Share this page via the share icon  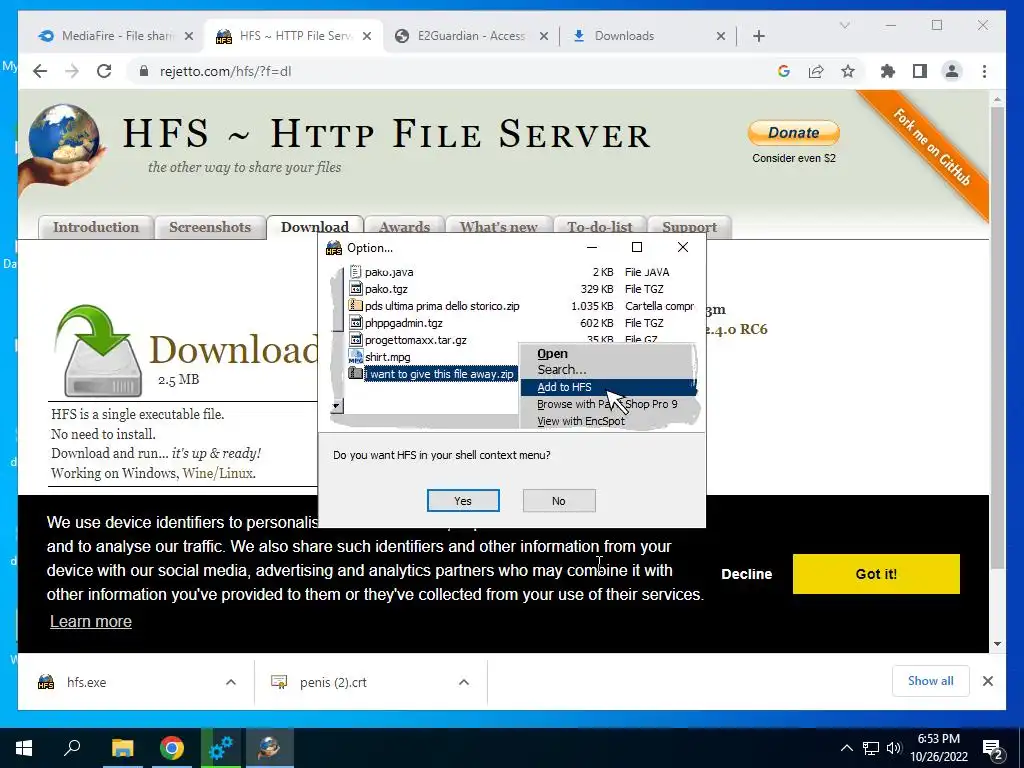[816, 71]
